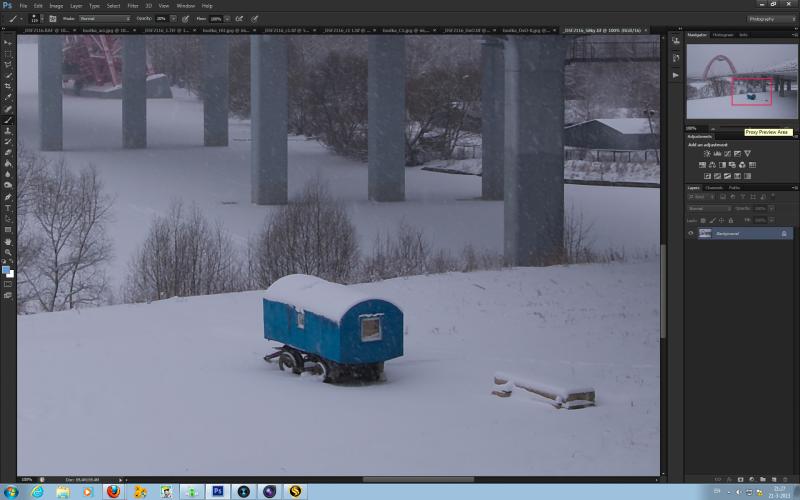This screenshot has width=800, height=500.
Task: Select the Type tool
Action: click(x=8, y=208)
